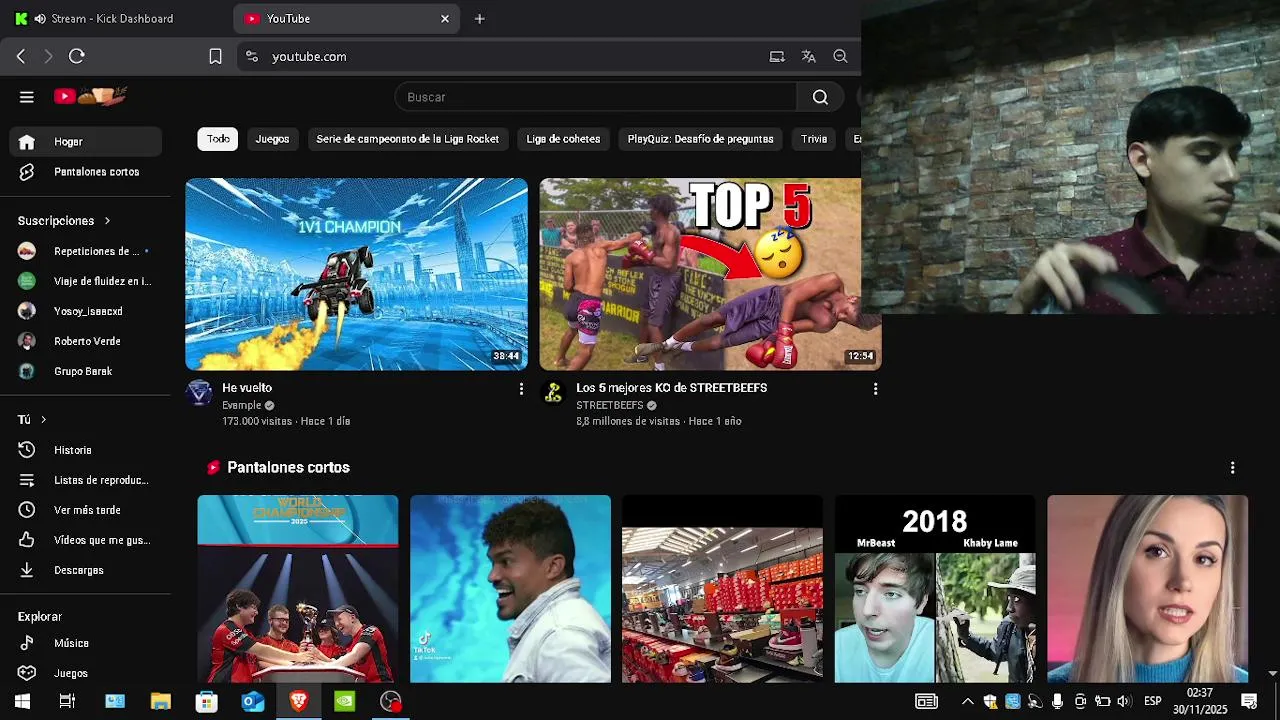Open Los 5 mejores KO title

click(x=671, y=388)
